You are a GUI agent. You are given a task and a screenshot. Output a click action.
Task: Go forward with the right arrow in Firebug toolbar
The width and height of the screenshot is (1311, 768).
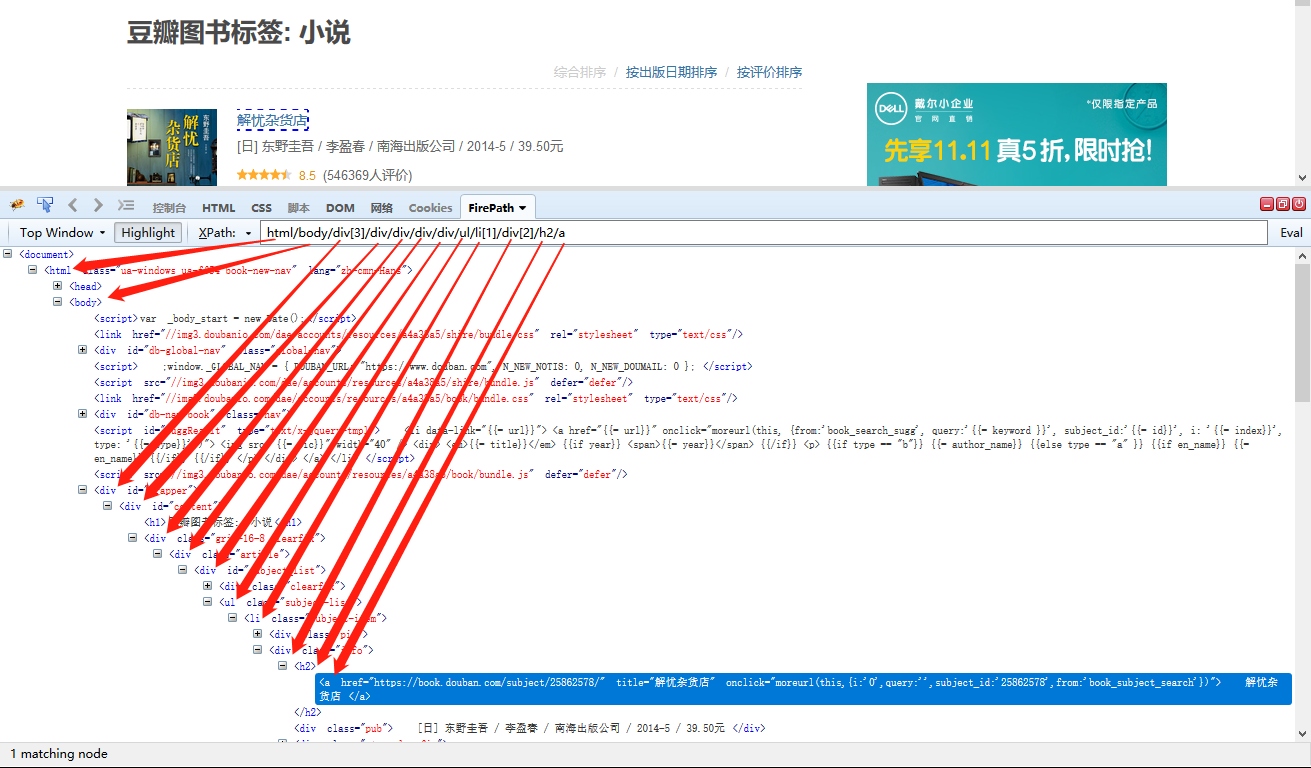pos(98,205)
